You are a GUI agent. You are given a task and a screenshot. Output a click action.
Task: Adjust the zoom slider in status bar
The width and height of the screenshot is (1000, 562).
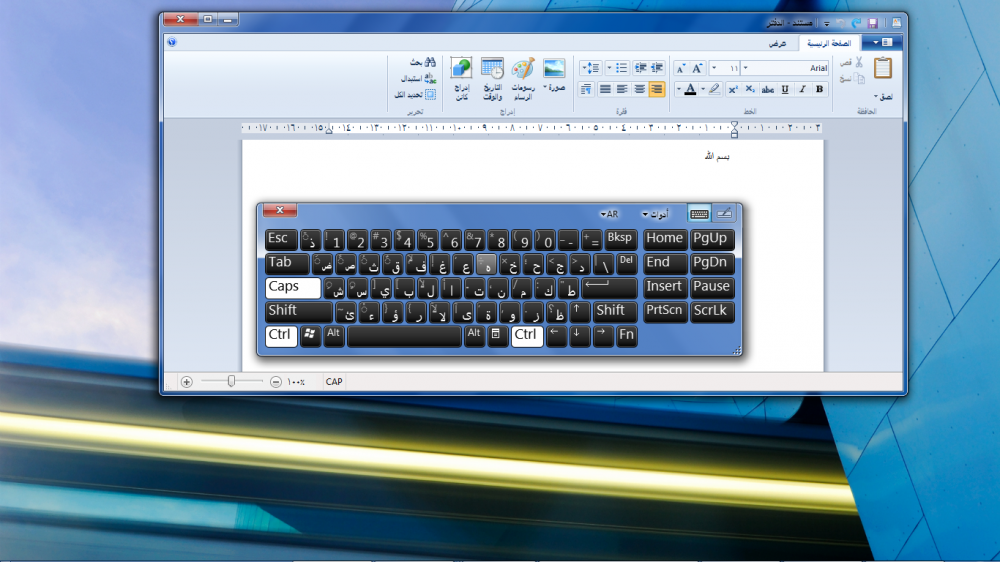click(x=231, y=381)
